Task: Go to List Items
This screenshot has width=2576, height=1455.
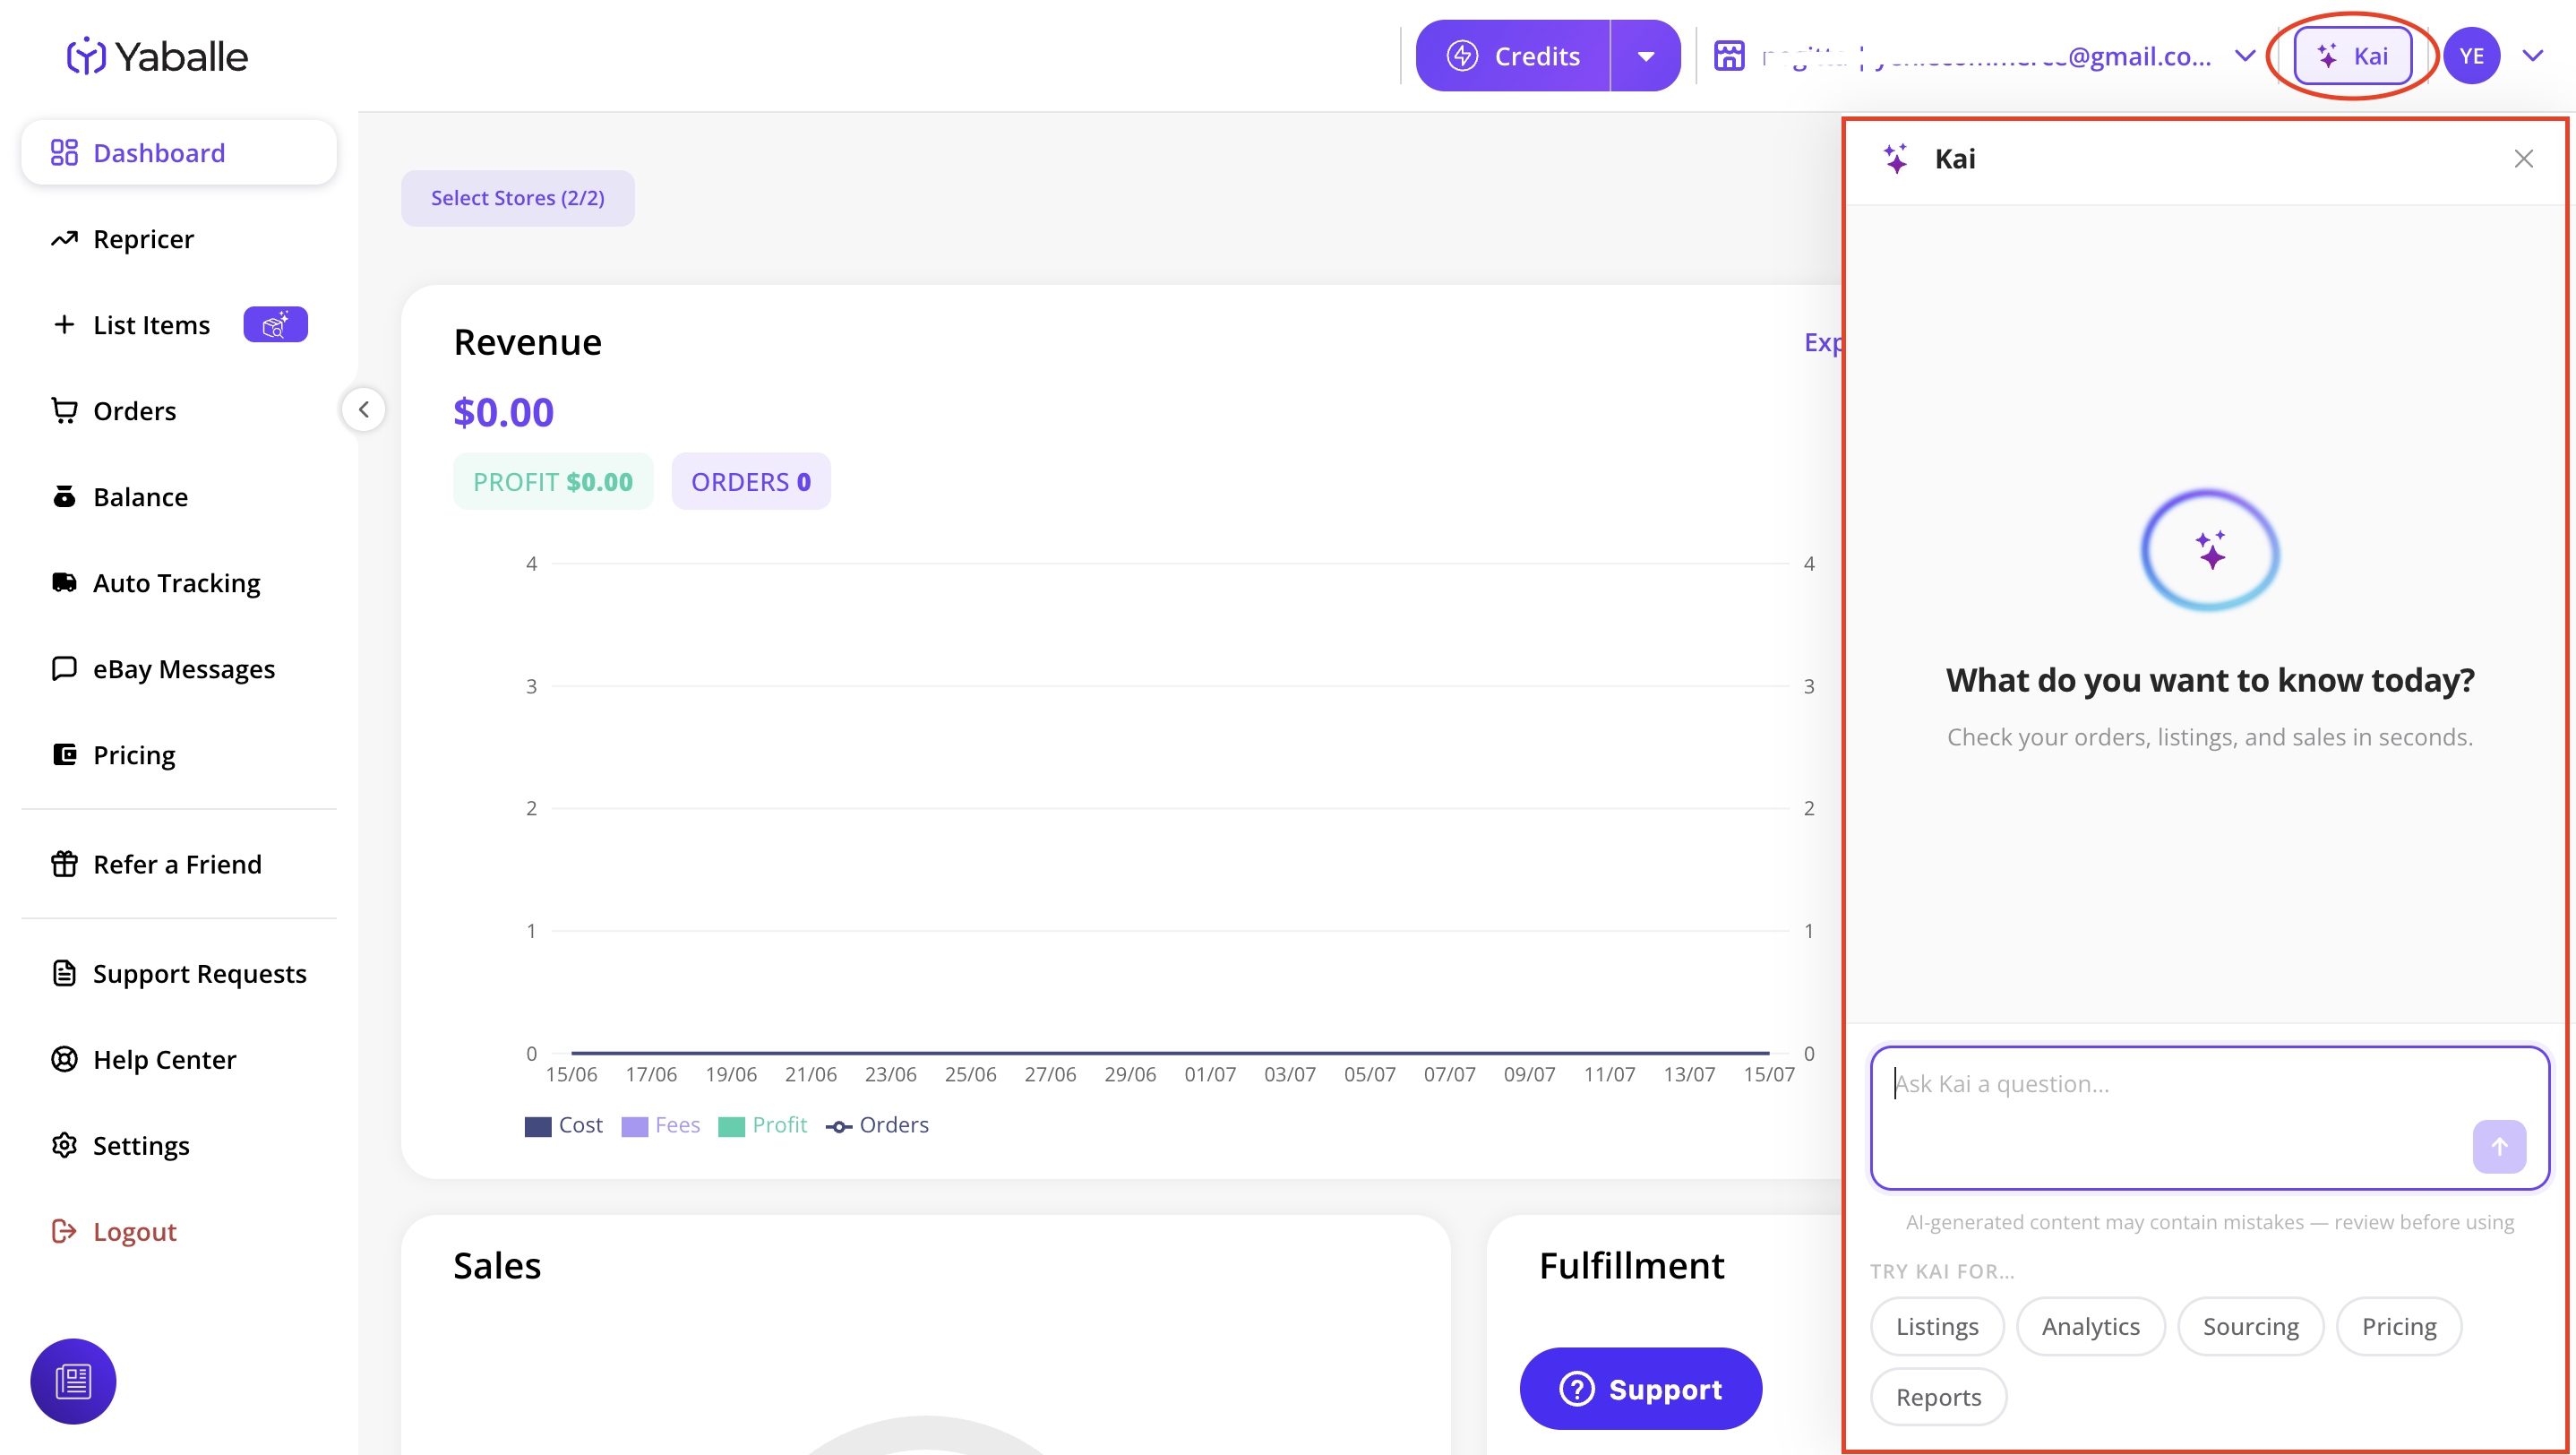Action: (x=151, y=325)
